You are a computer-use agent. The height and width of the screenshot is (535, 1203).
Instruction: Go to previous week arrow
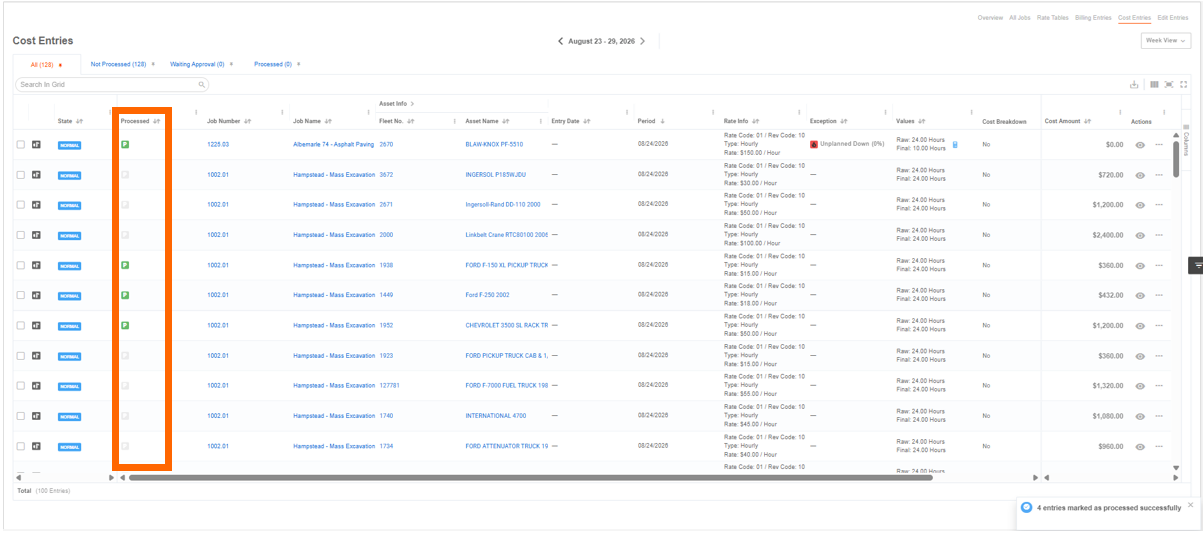point(560,41)
